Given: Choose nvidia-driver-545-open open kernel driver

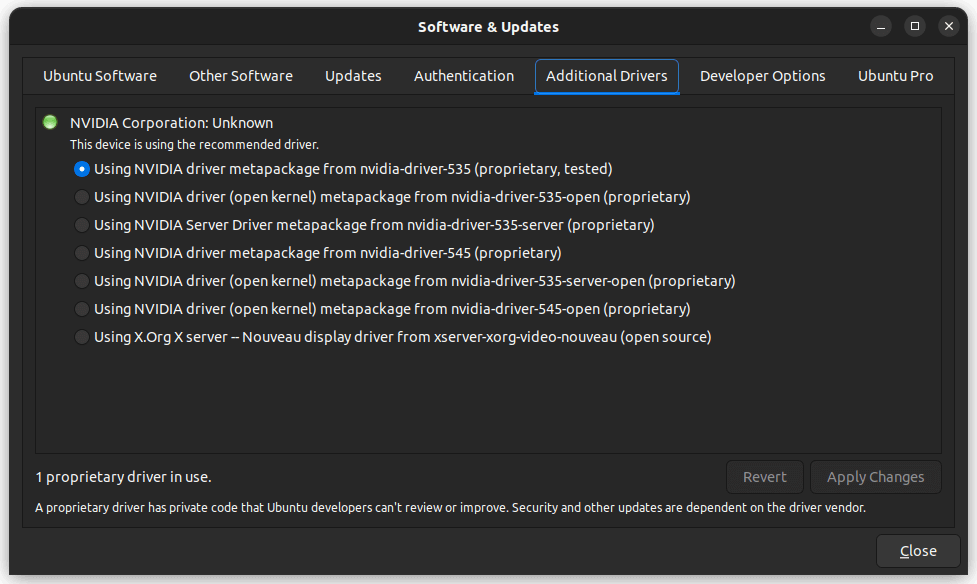Looking at the screenshot, I should click(x=82, y=309).
